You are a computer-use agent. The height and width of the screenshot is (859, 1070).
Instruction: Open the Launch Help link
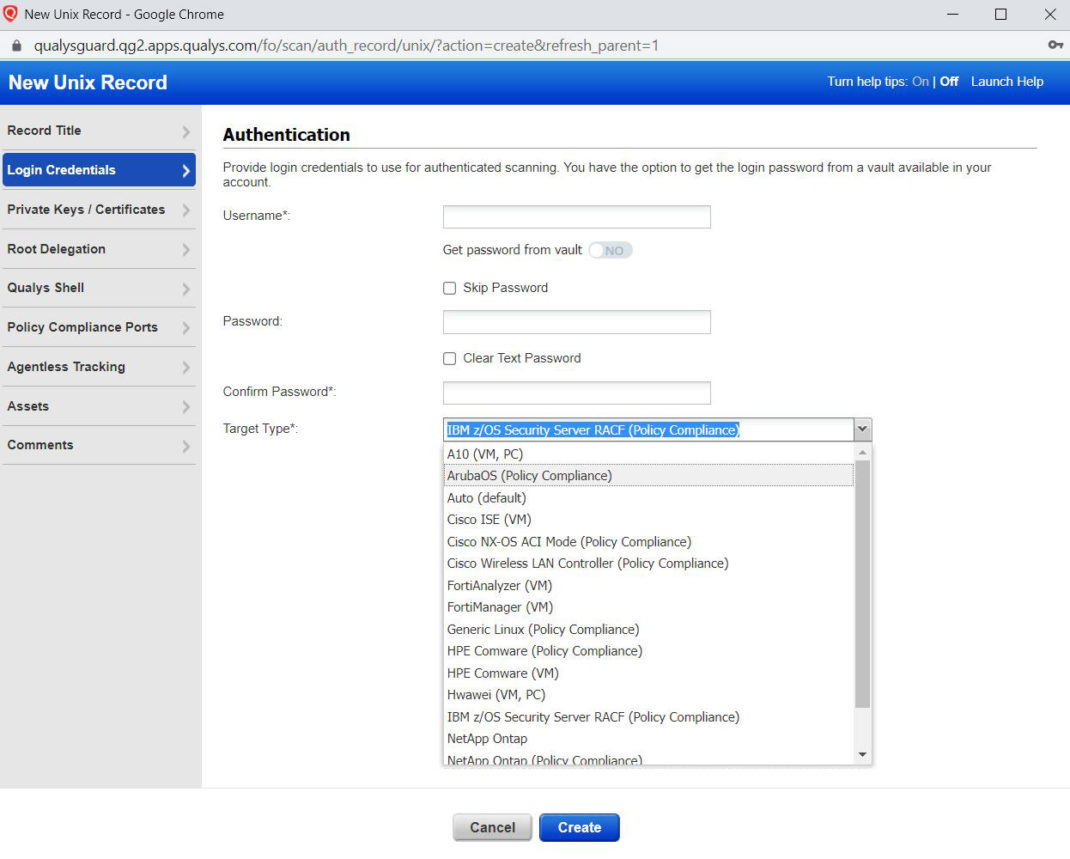1007,81
